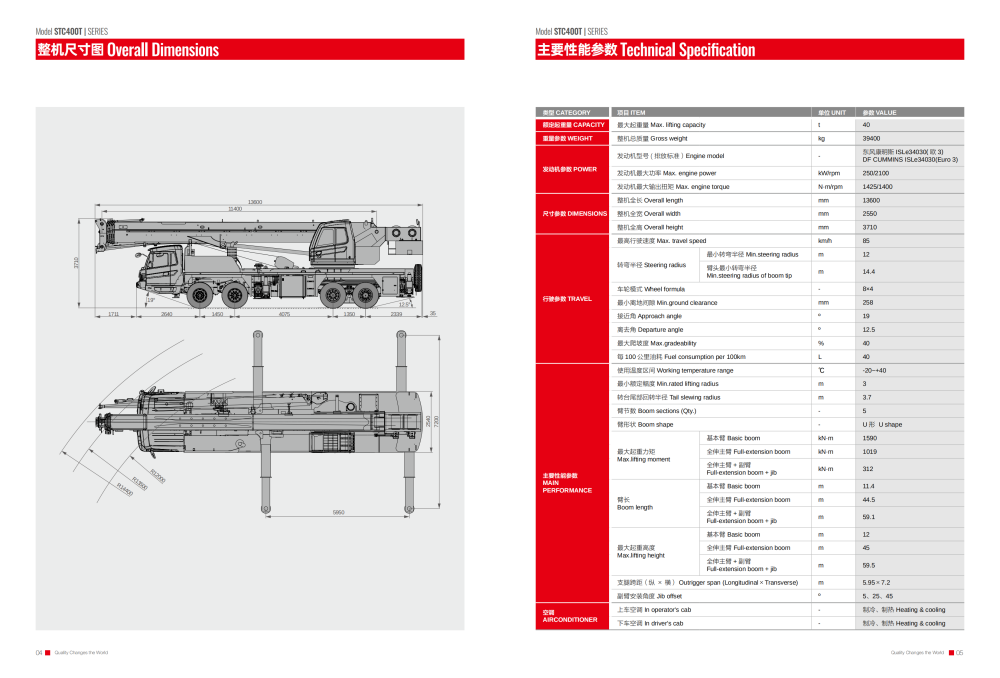Click the MAIN PERFORMANCE category cell

tap(572, 482)
